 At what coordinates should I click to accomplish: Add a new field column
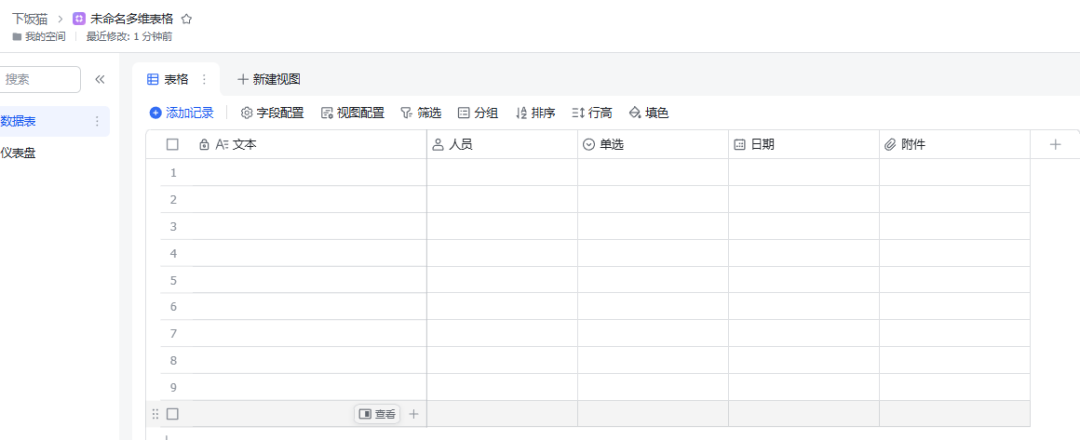click(1055, 145)
